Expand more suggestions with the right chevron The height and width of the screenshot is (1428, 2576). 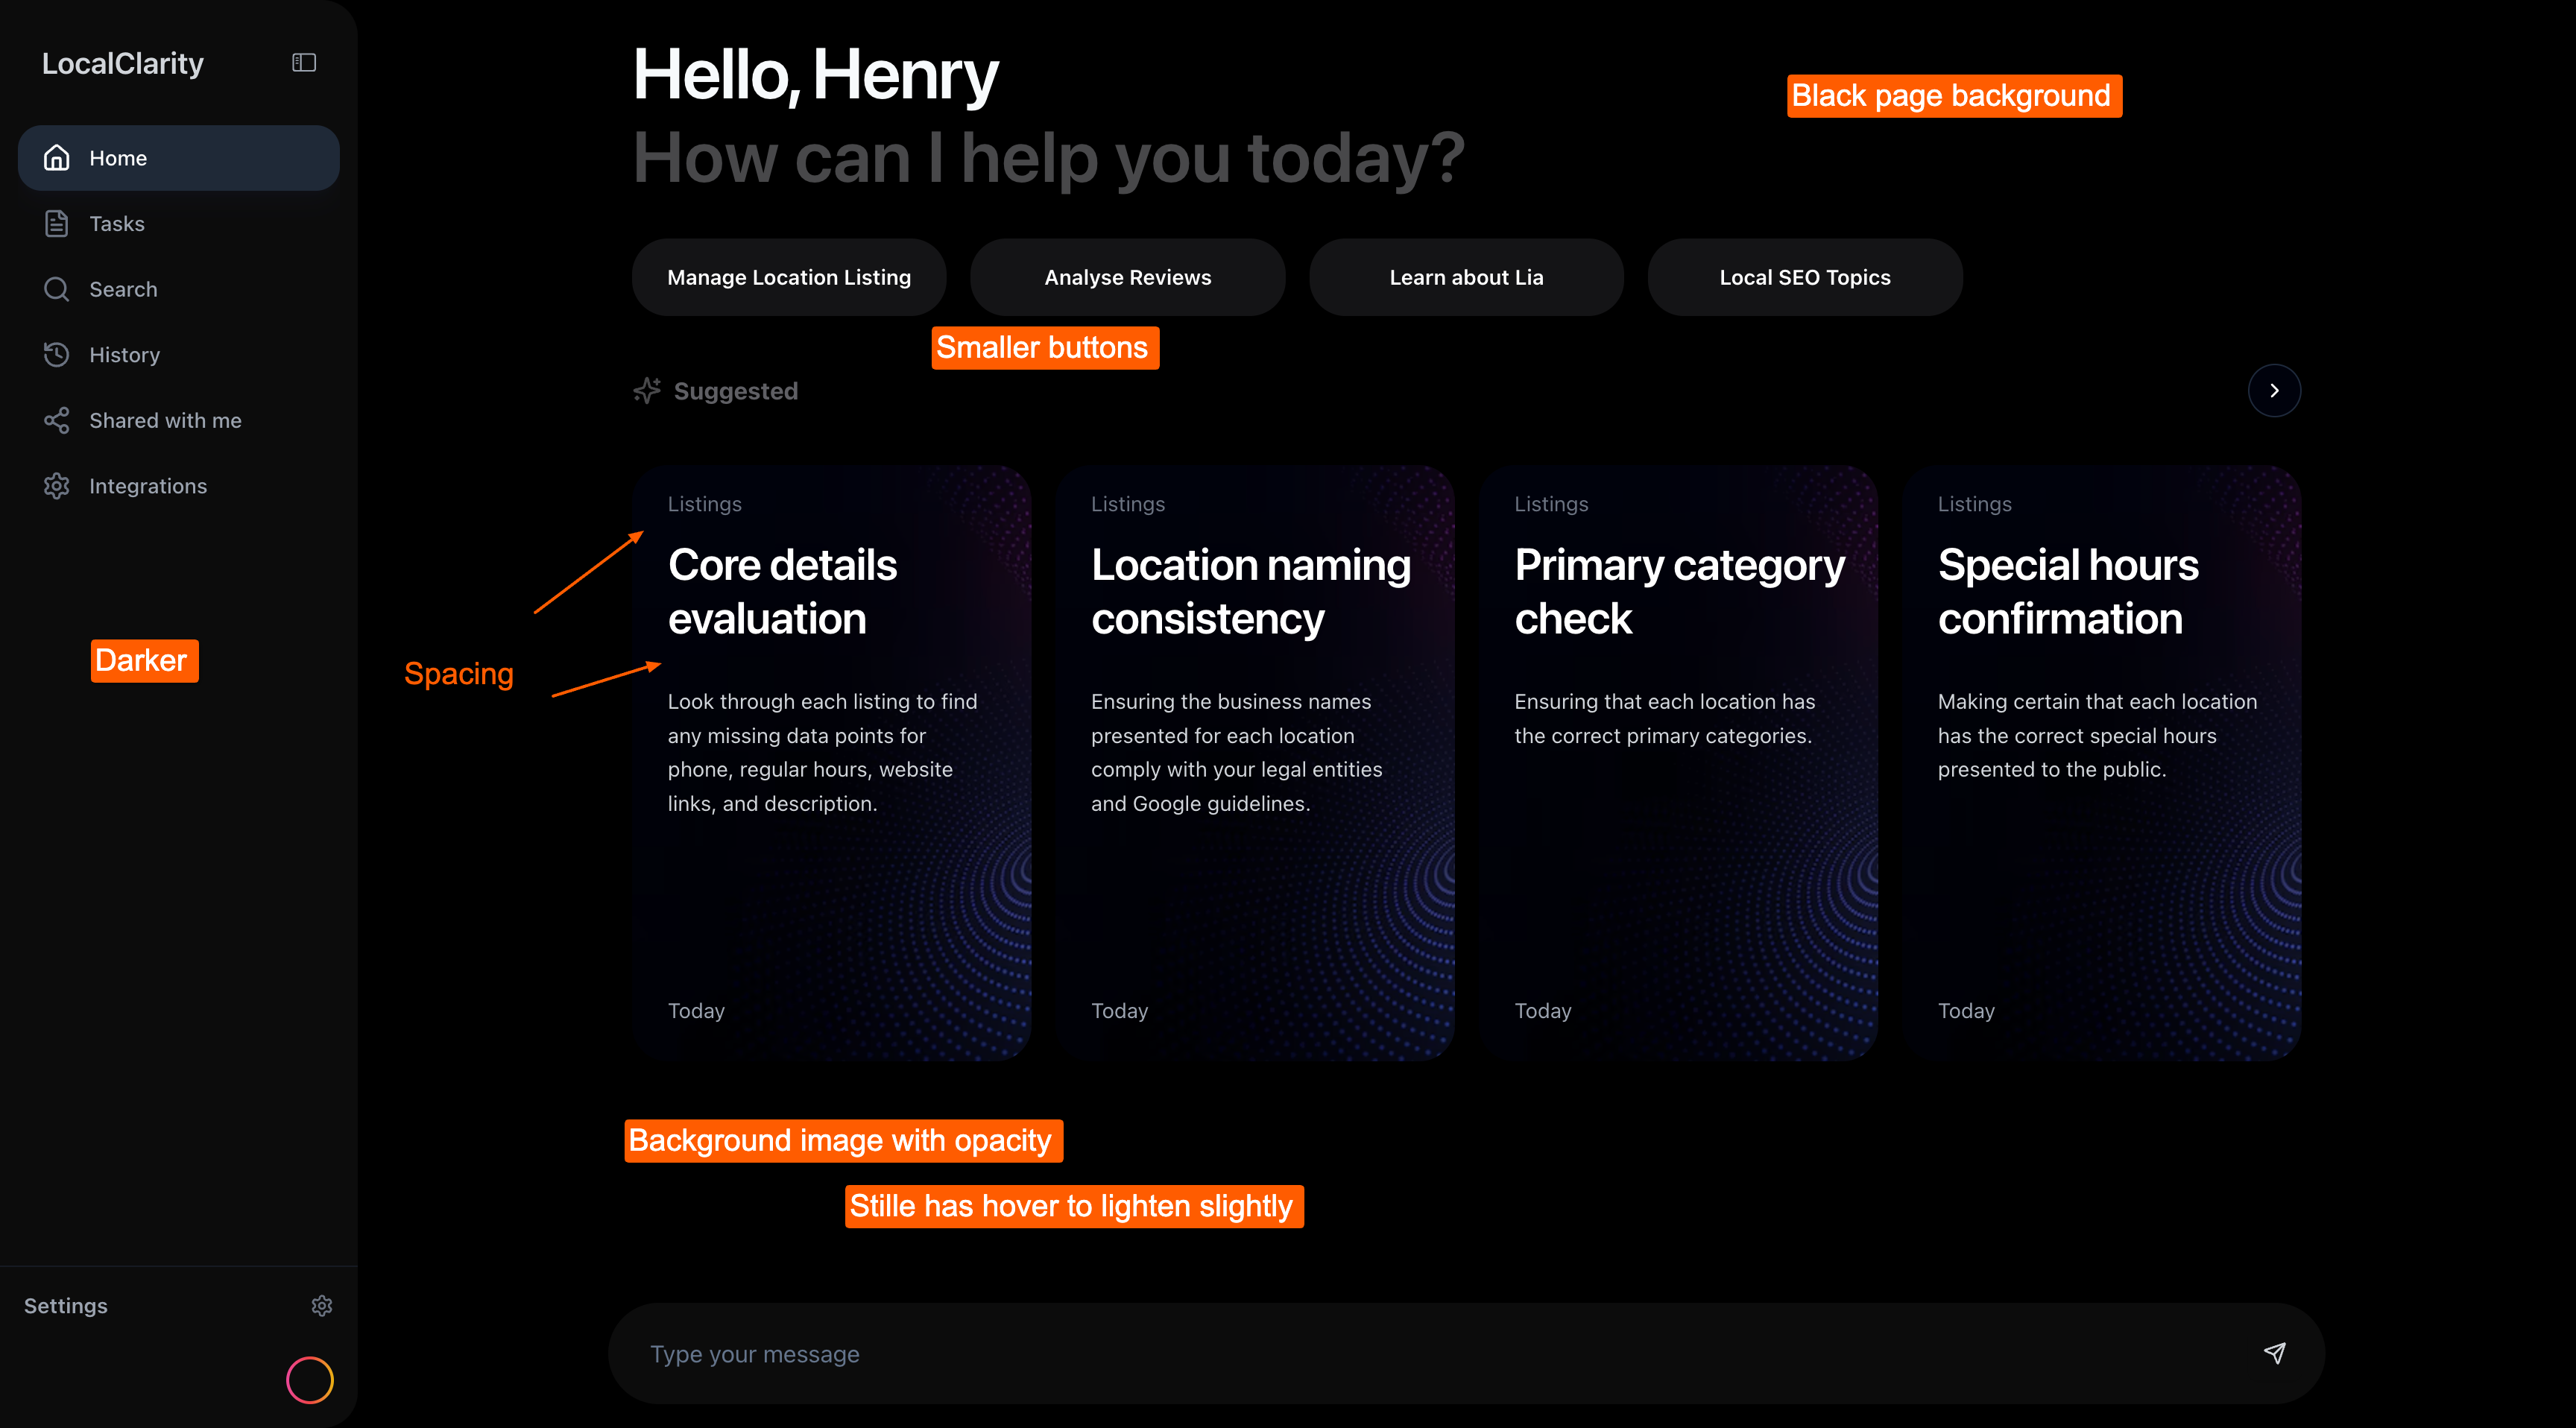click(2274, 390)
